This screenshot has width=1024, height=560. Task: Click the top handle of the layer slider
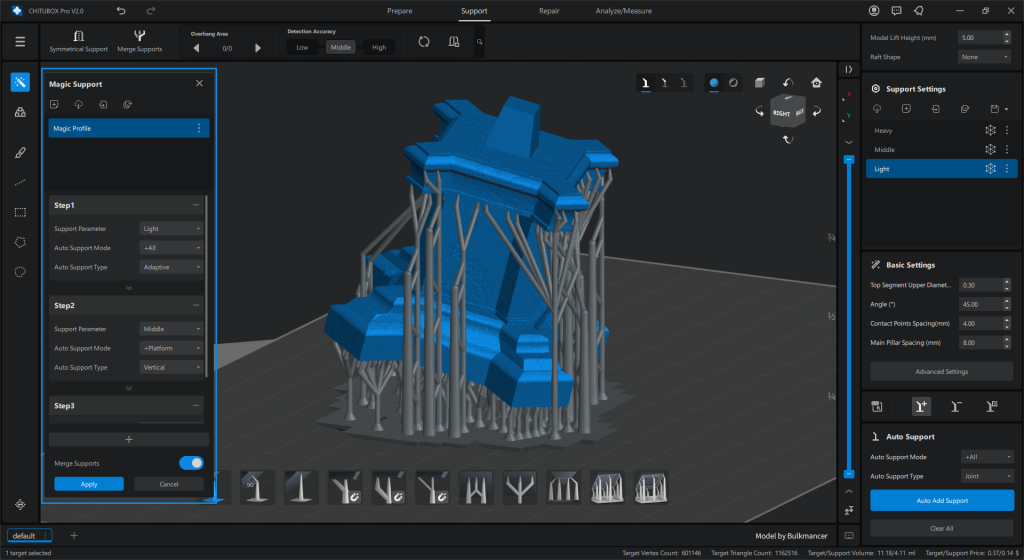coord(848,159)
